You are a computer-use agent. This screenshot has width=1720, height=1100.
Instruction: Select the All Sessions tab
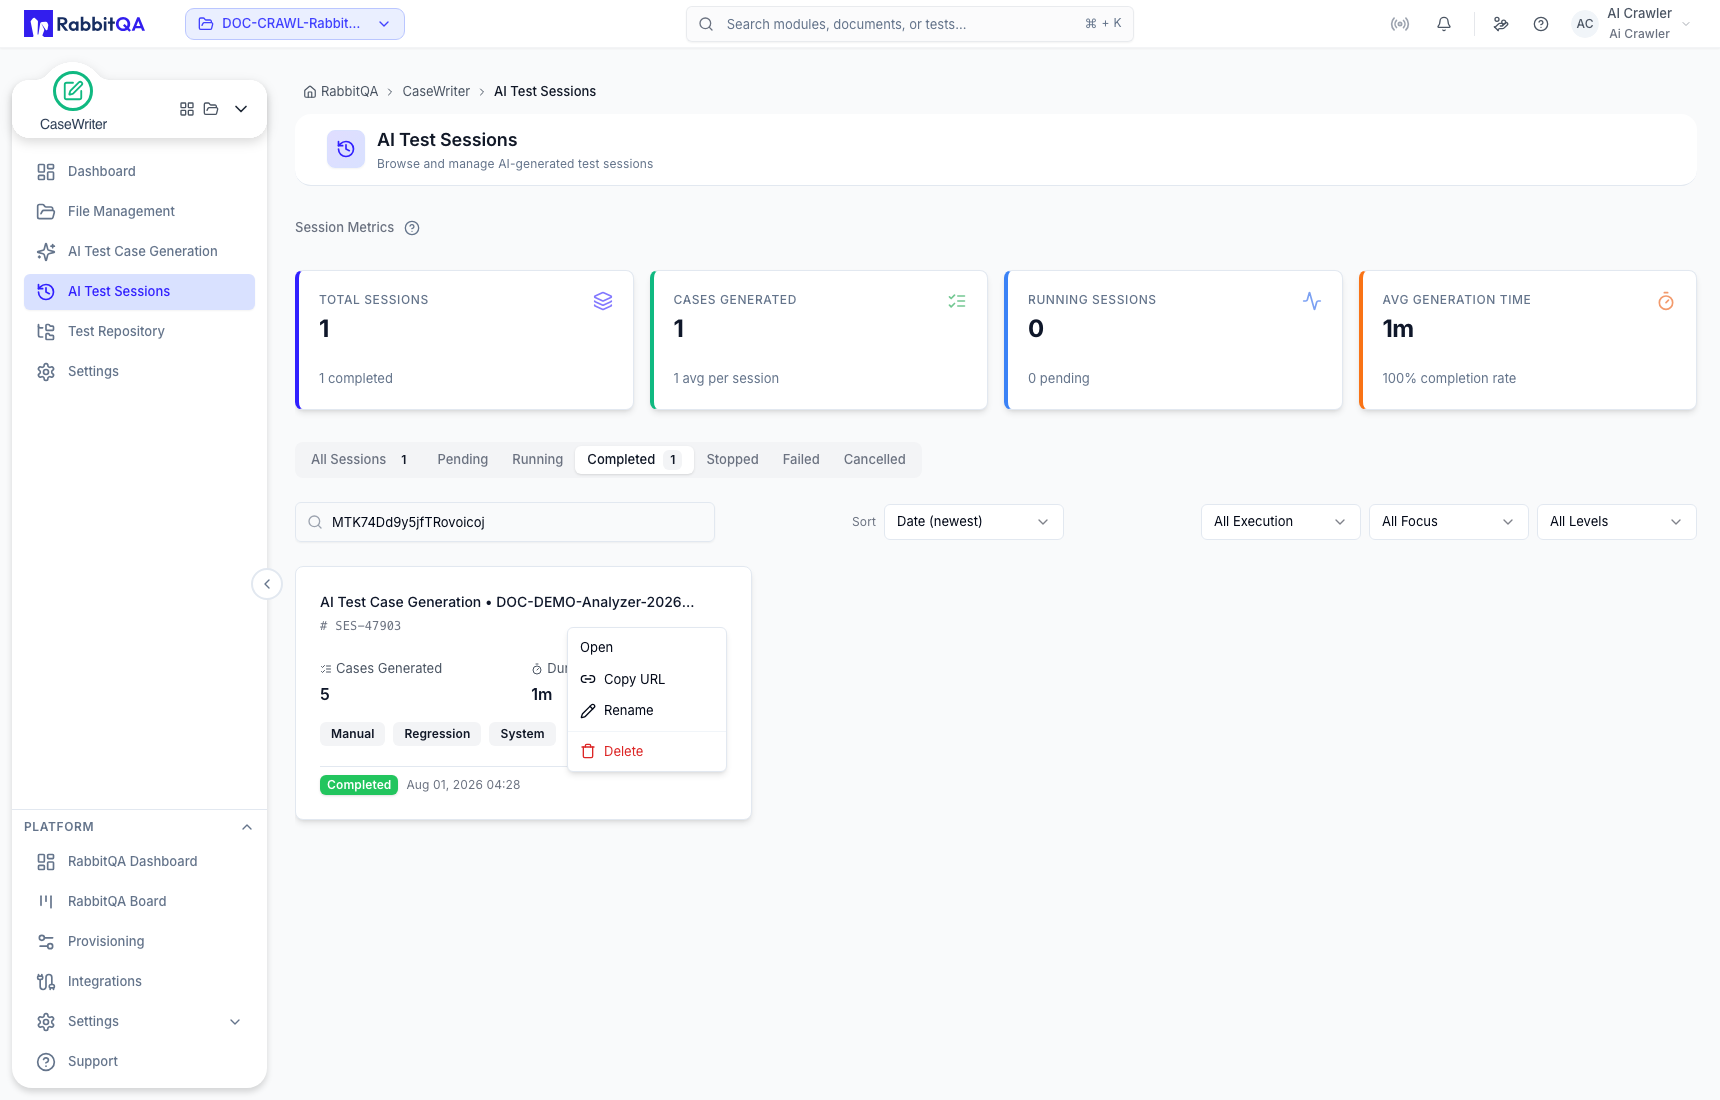pyautogui.click(x=360, y=460)
